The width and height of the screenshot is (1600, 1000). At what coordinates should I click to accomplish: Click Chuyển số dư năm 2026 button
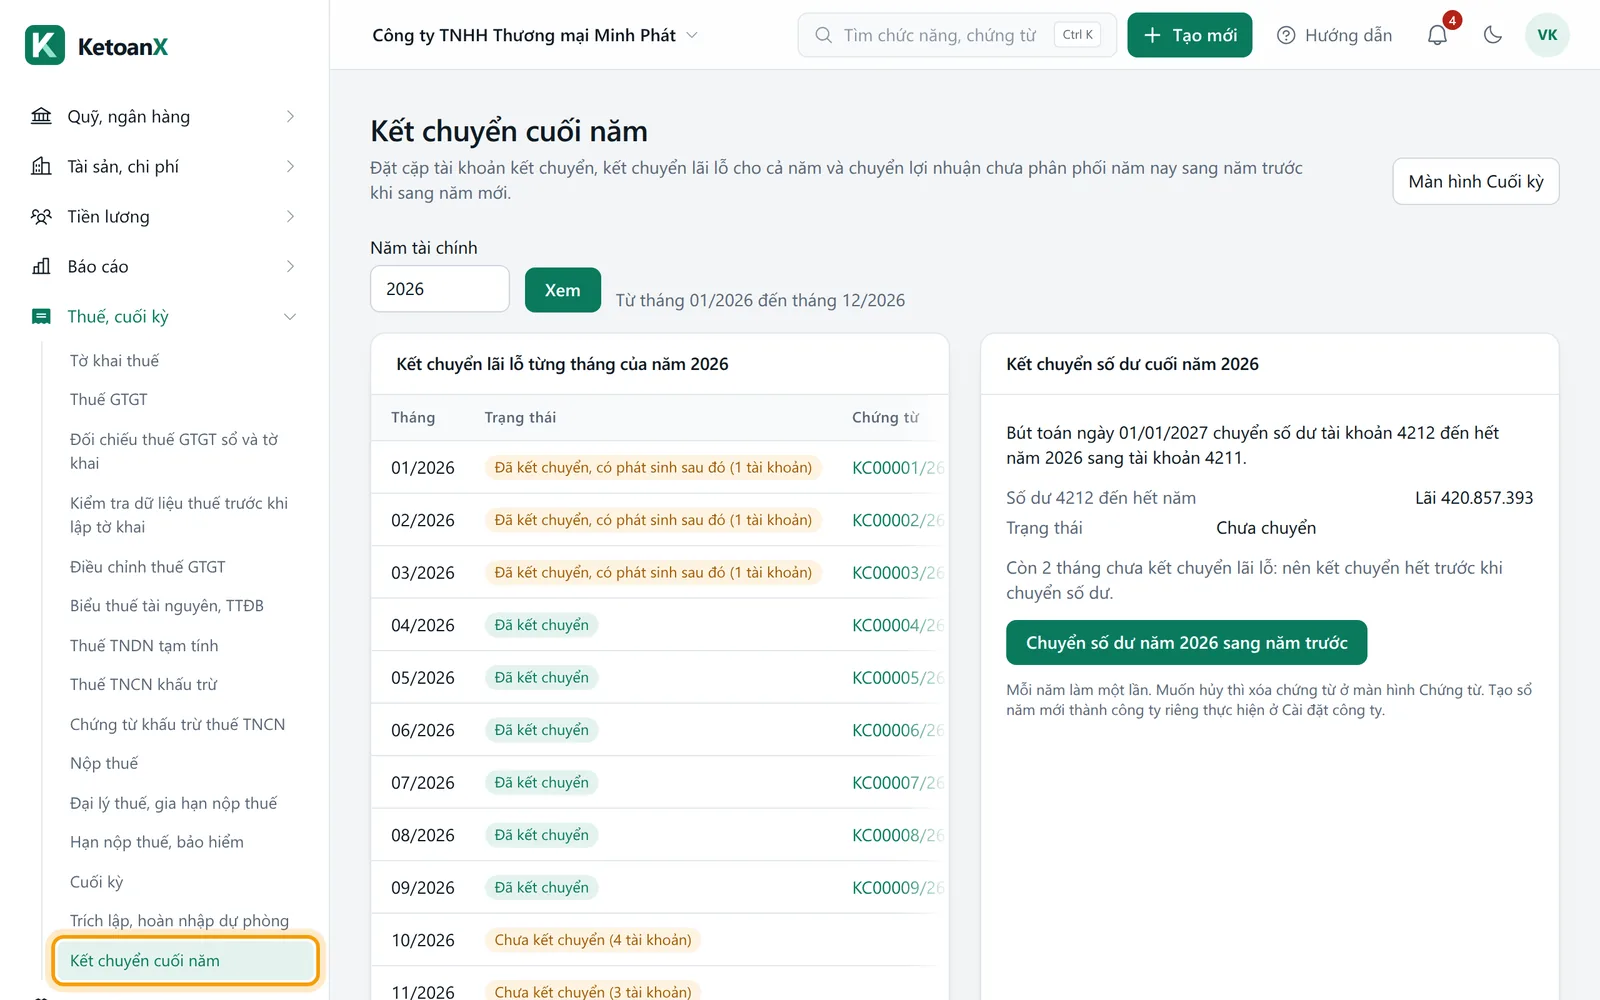(1186, 643)
